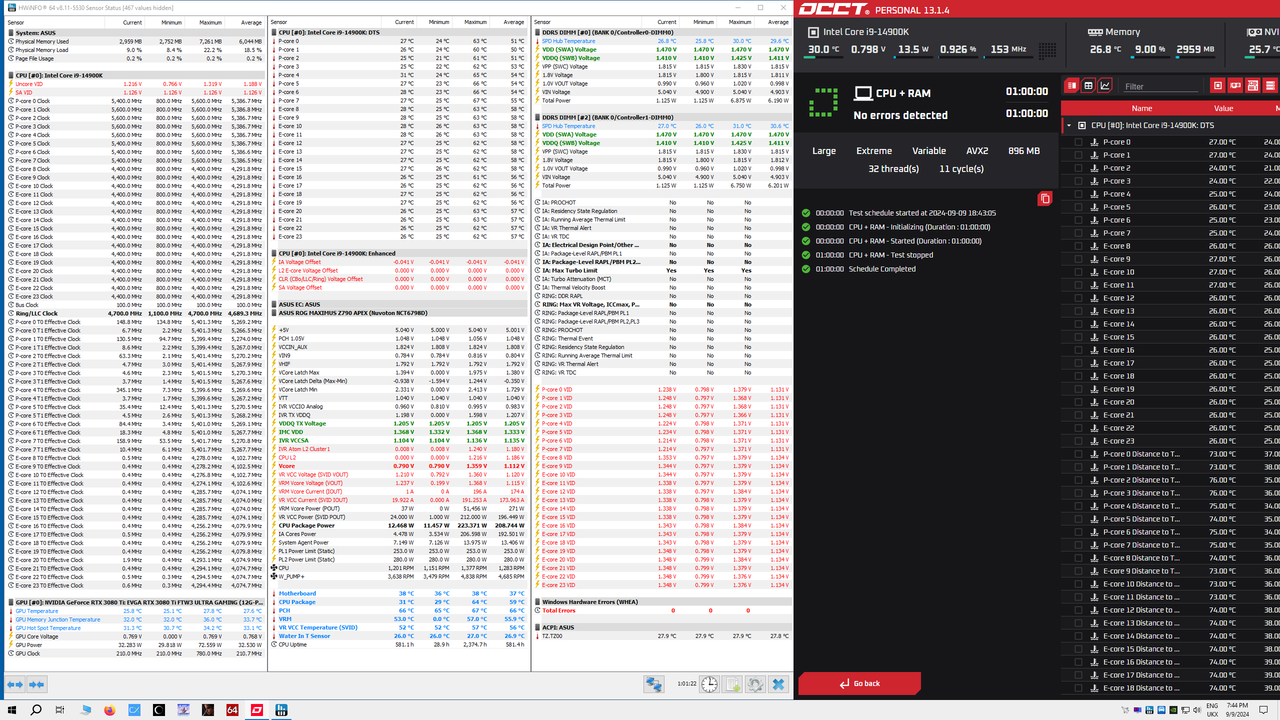Click the CPU temperature 30.0 °C progress bar
This screenshot has width=1280, height=720.
[x=824, y=56]
